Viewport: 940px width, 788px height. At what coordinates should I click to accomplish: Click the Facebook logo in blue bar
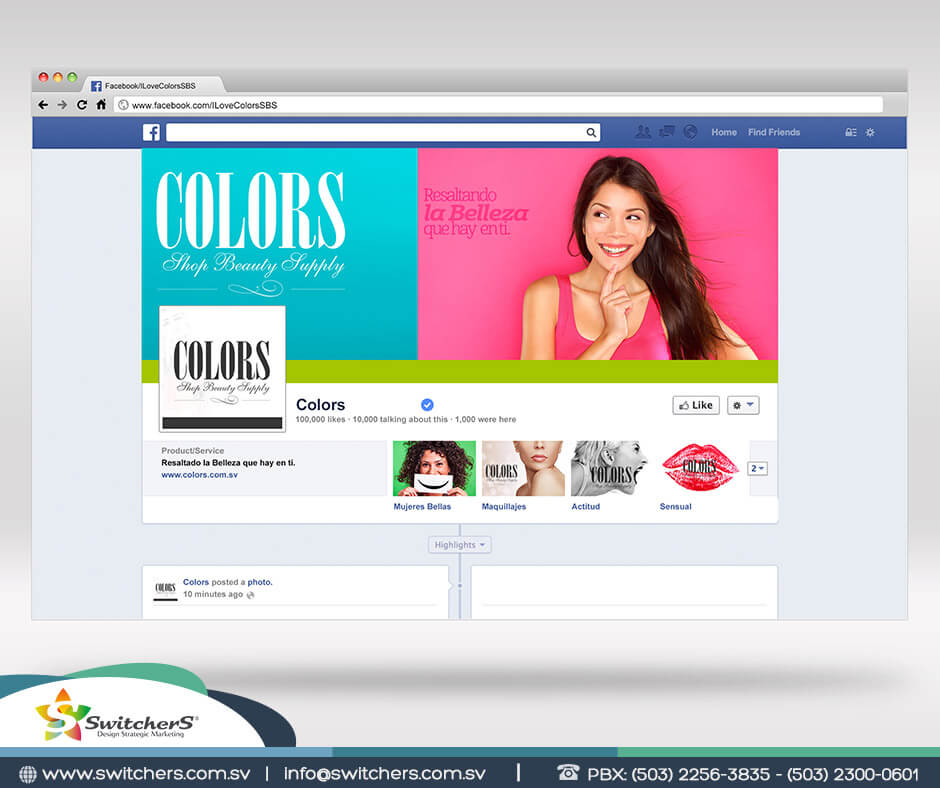click(151, 133)
